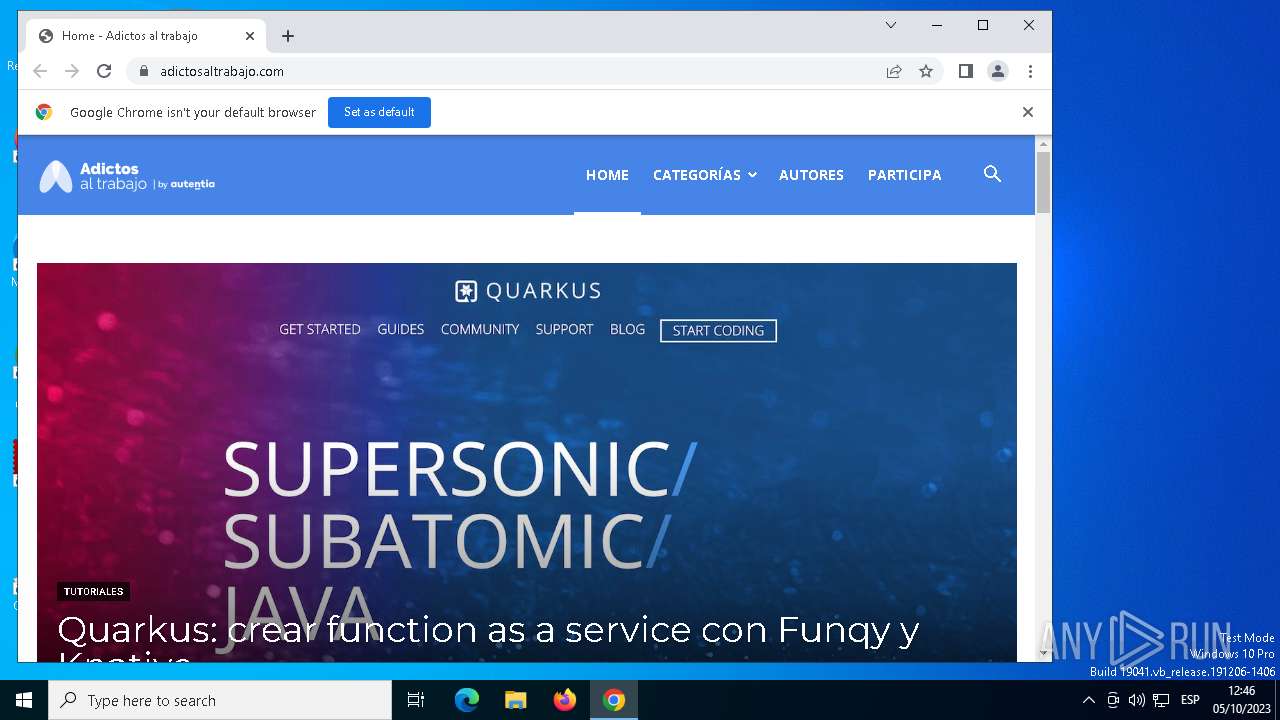Image resolution: width=1280 pixels, height=720 pixels.
Task: Select the Home - Adictos al trabajo tab
Action: click(x=145, y=36)
